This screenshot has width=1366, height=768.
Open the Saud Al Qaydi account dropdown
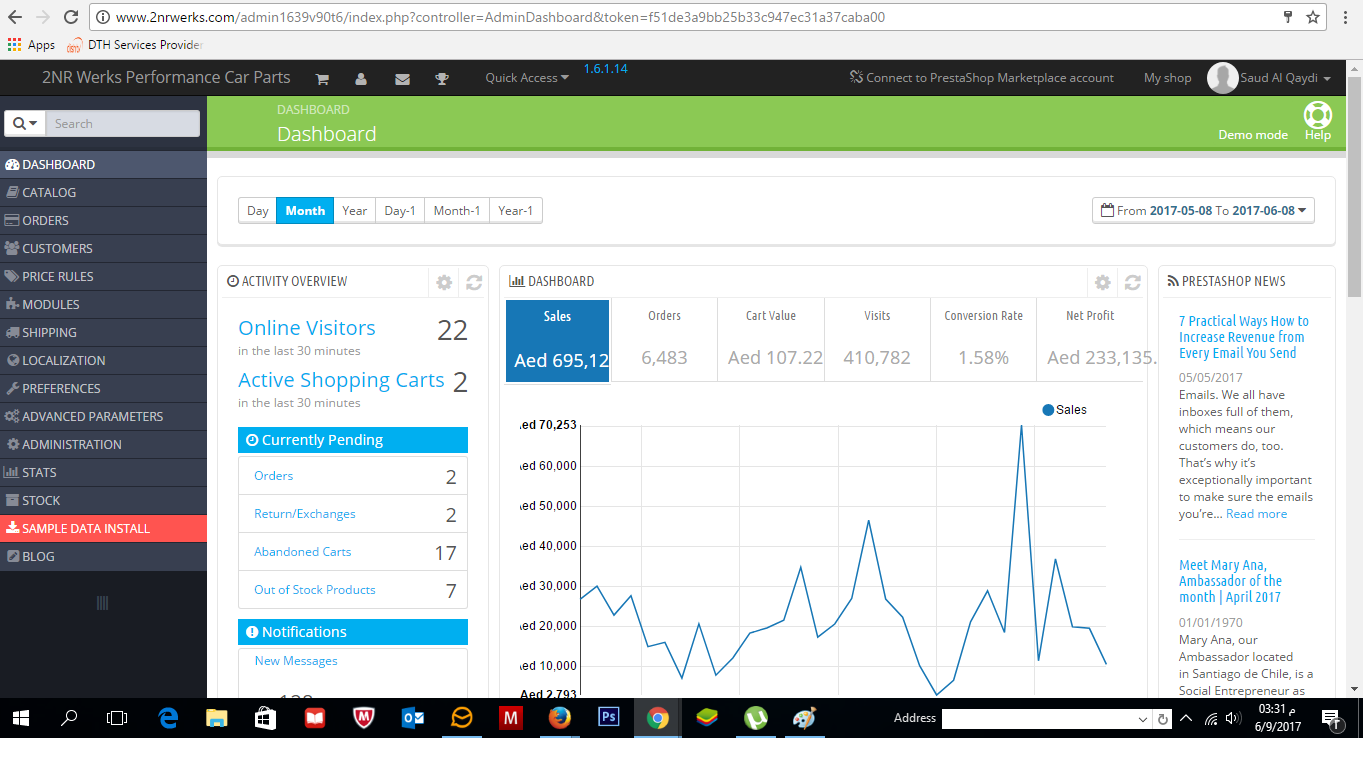(x=1287, y=78)
